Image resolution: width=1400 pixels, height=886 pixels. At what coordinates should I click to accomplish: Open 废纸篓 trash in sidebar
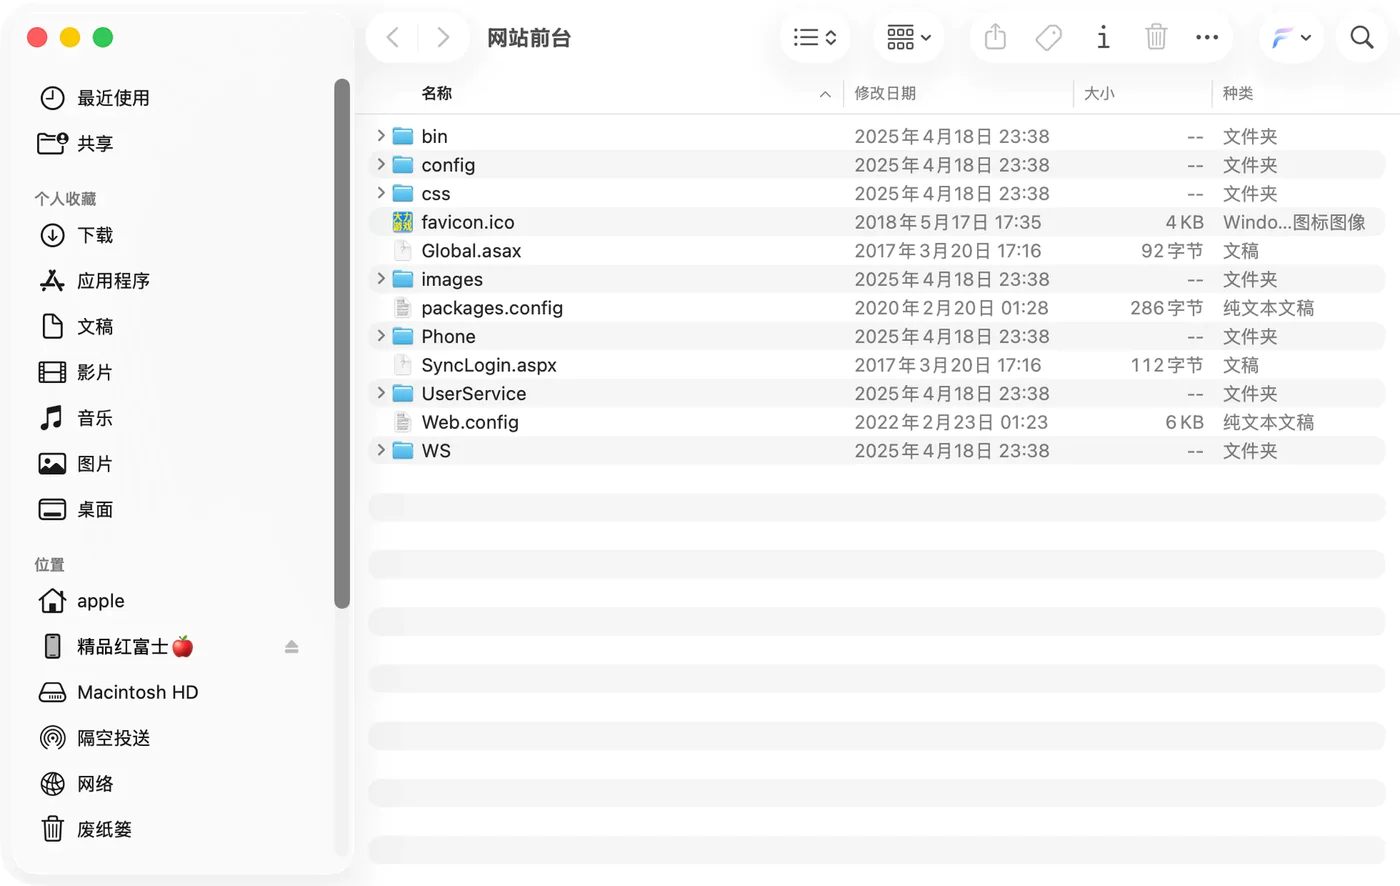[x=86, y=829]
